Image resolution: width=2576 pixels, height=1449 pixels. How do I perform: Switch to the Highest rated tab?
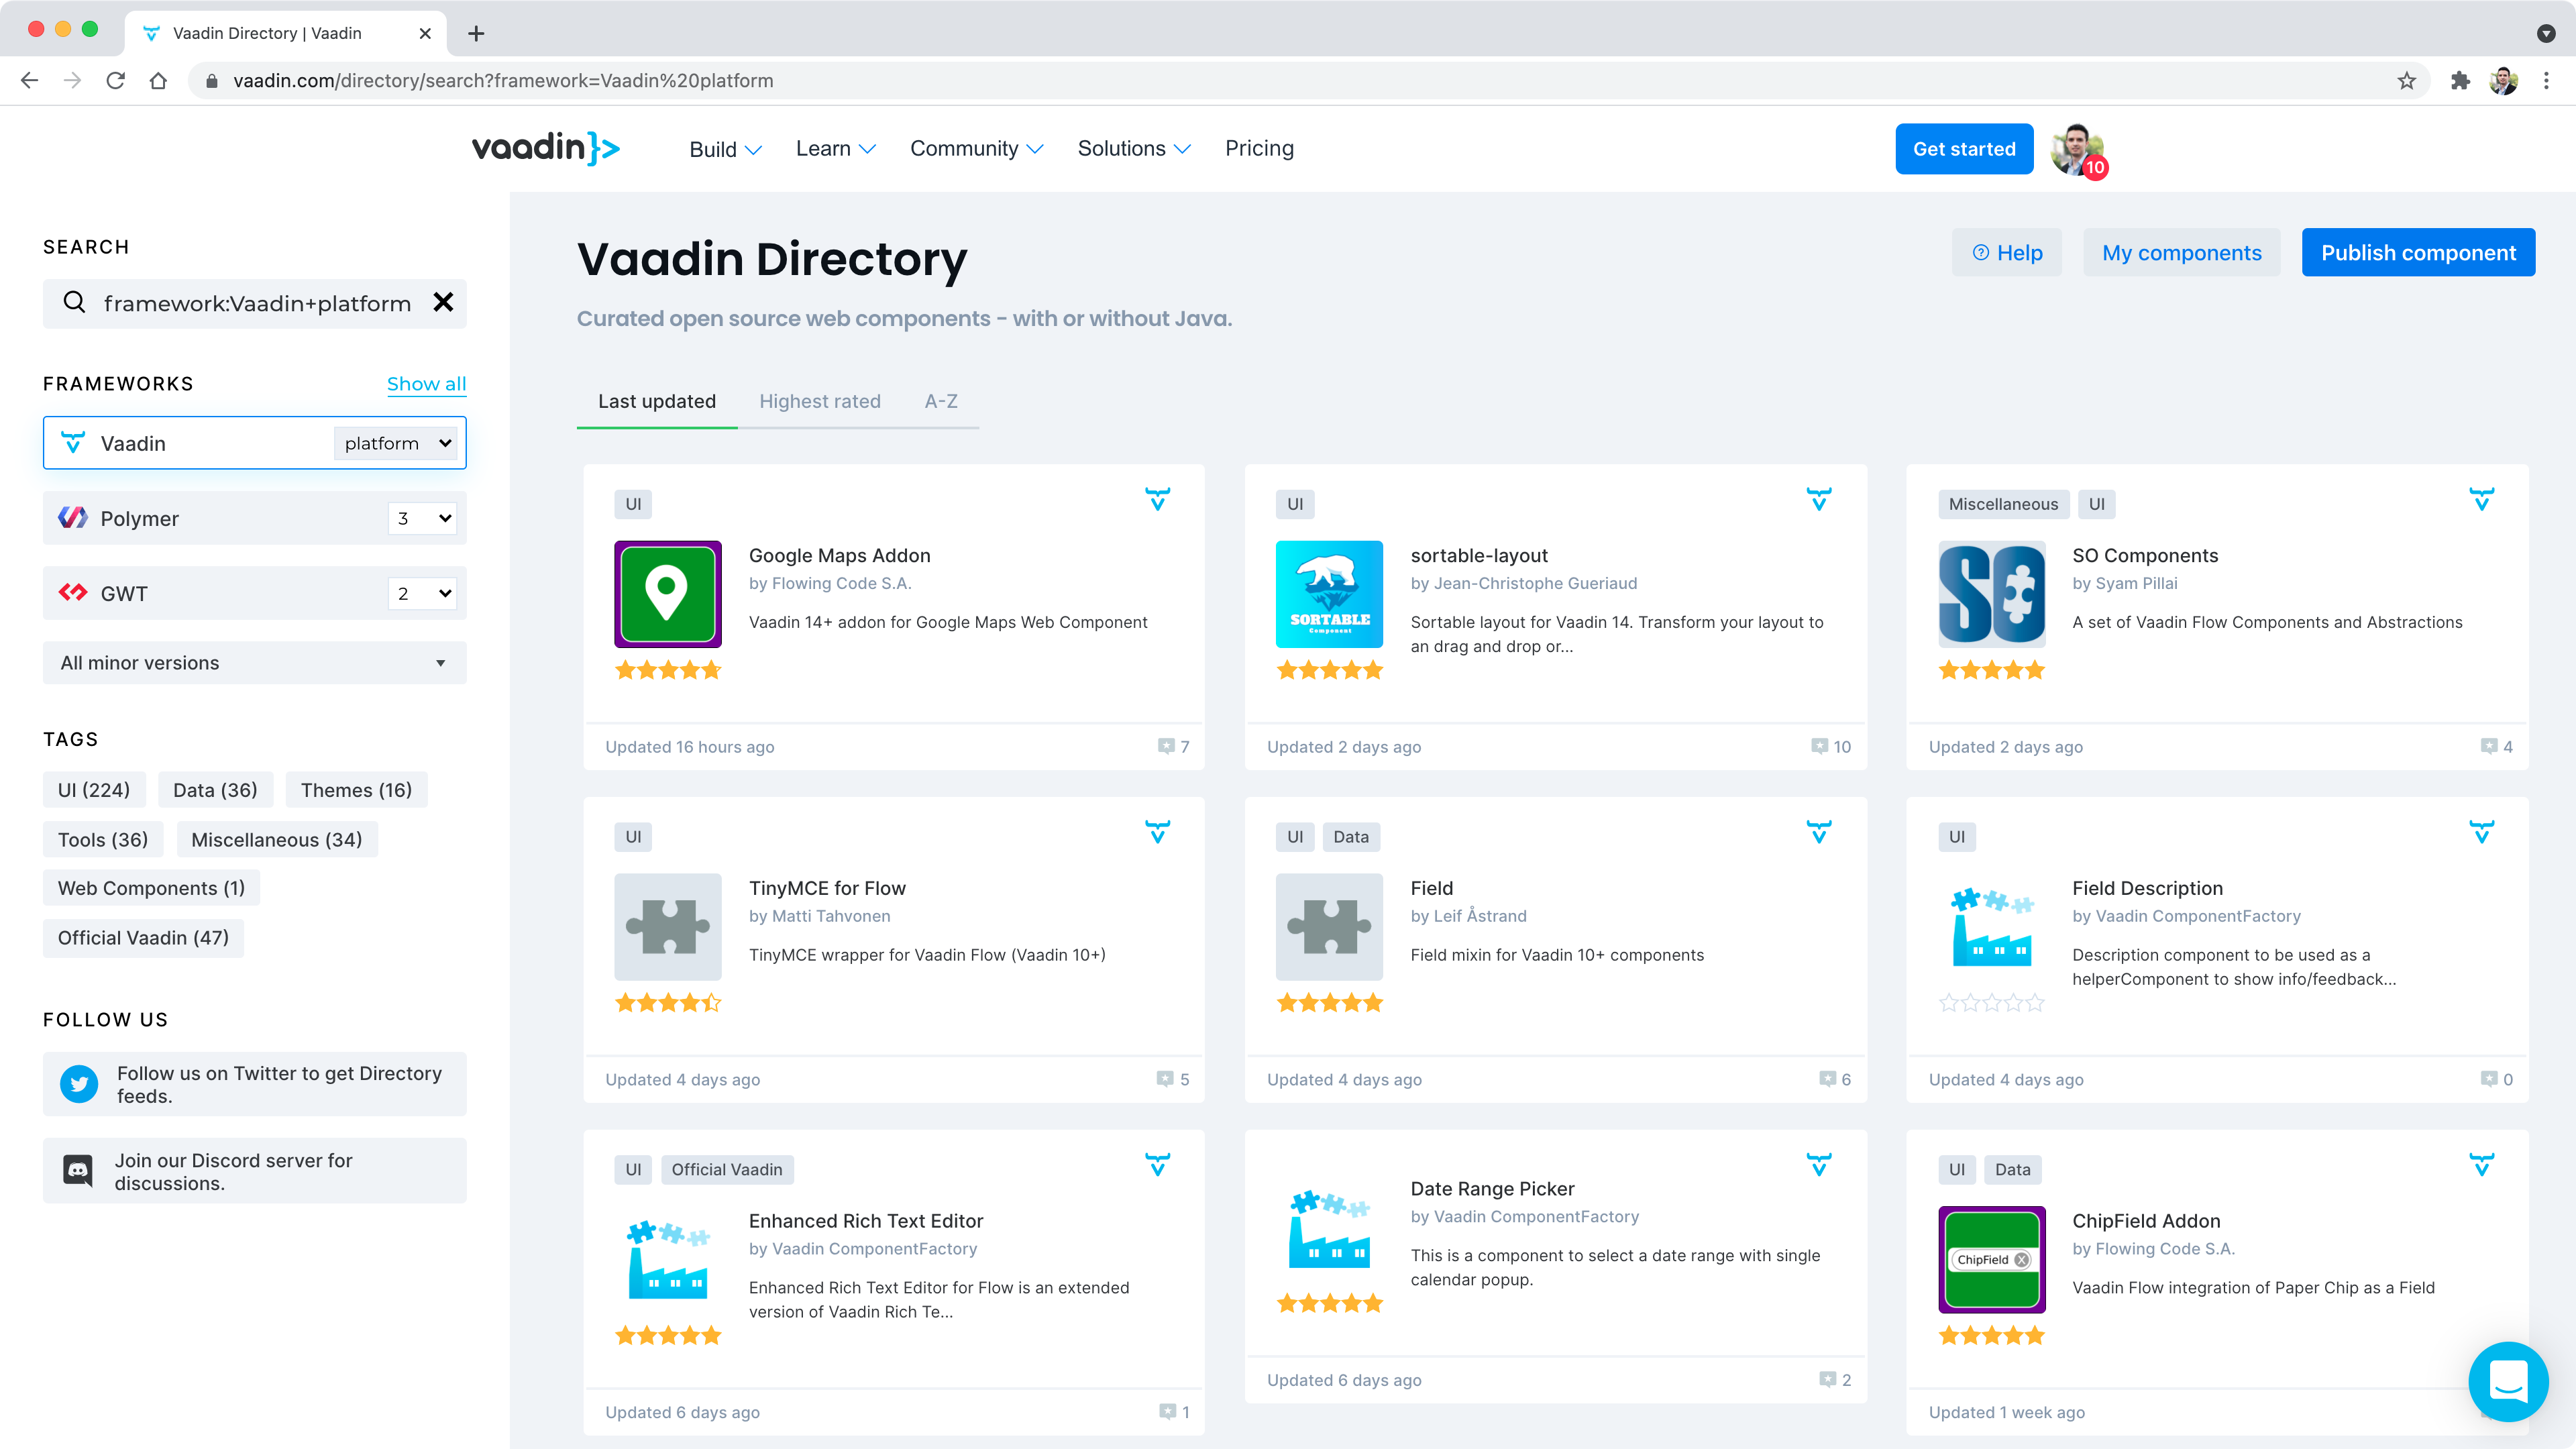(x=819, y=400)
